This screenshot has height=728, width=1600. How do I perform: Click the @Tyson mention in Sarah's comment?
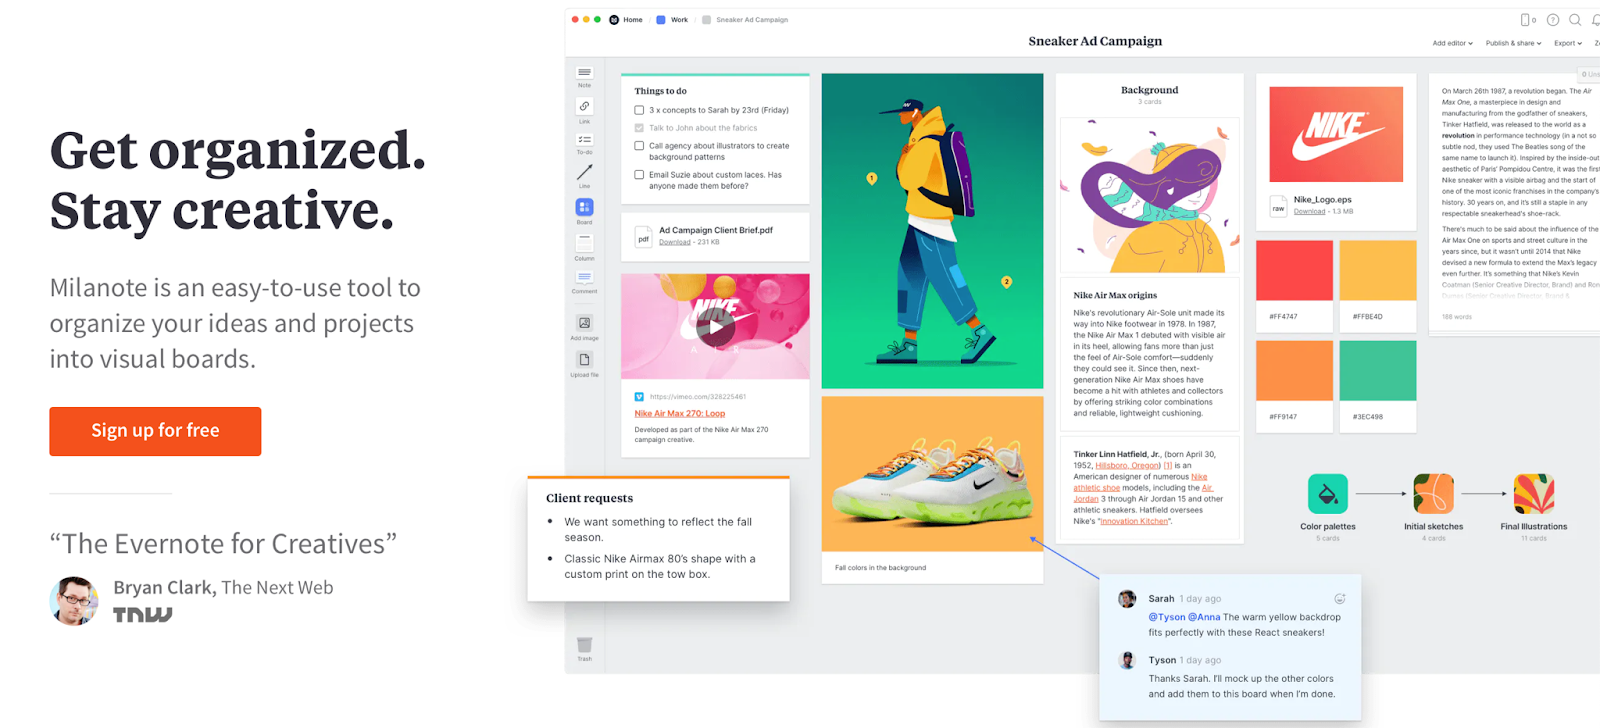click(x=1167, y=617)
